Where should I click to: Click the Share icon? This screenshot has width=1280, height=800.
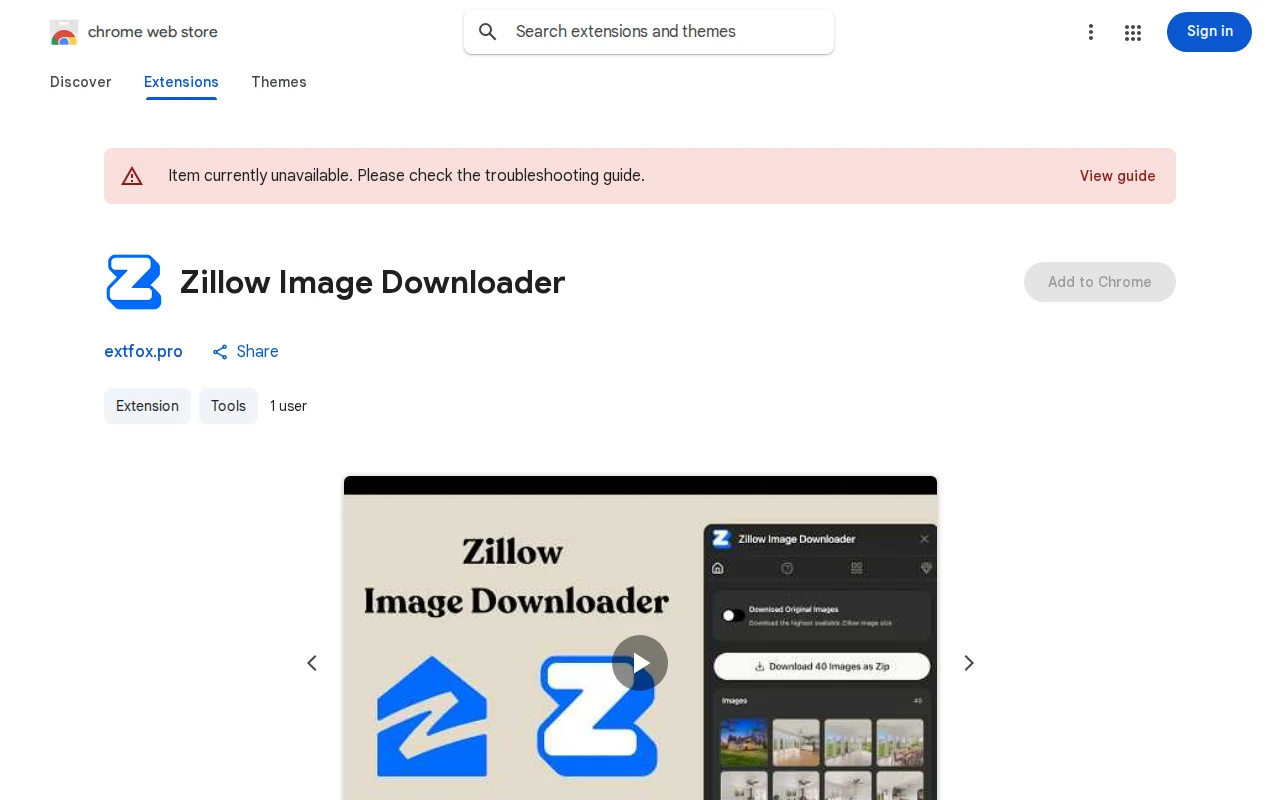pyautogui.click(x=220, y=352)
